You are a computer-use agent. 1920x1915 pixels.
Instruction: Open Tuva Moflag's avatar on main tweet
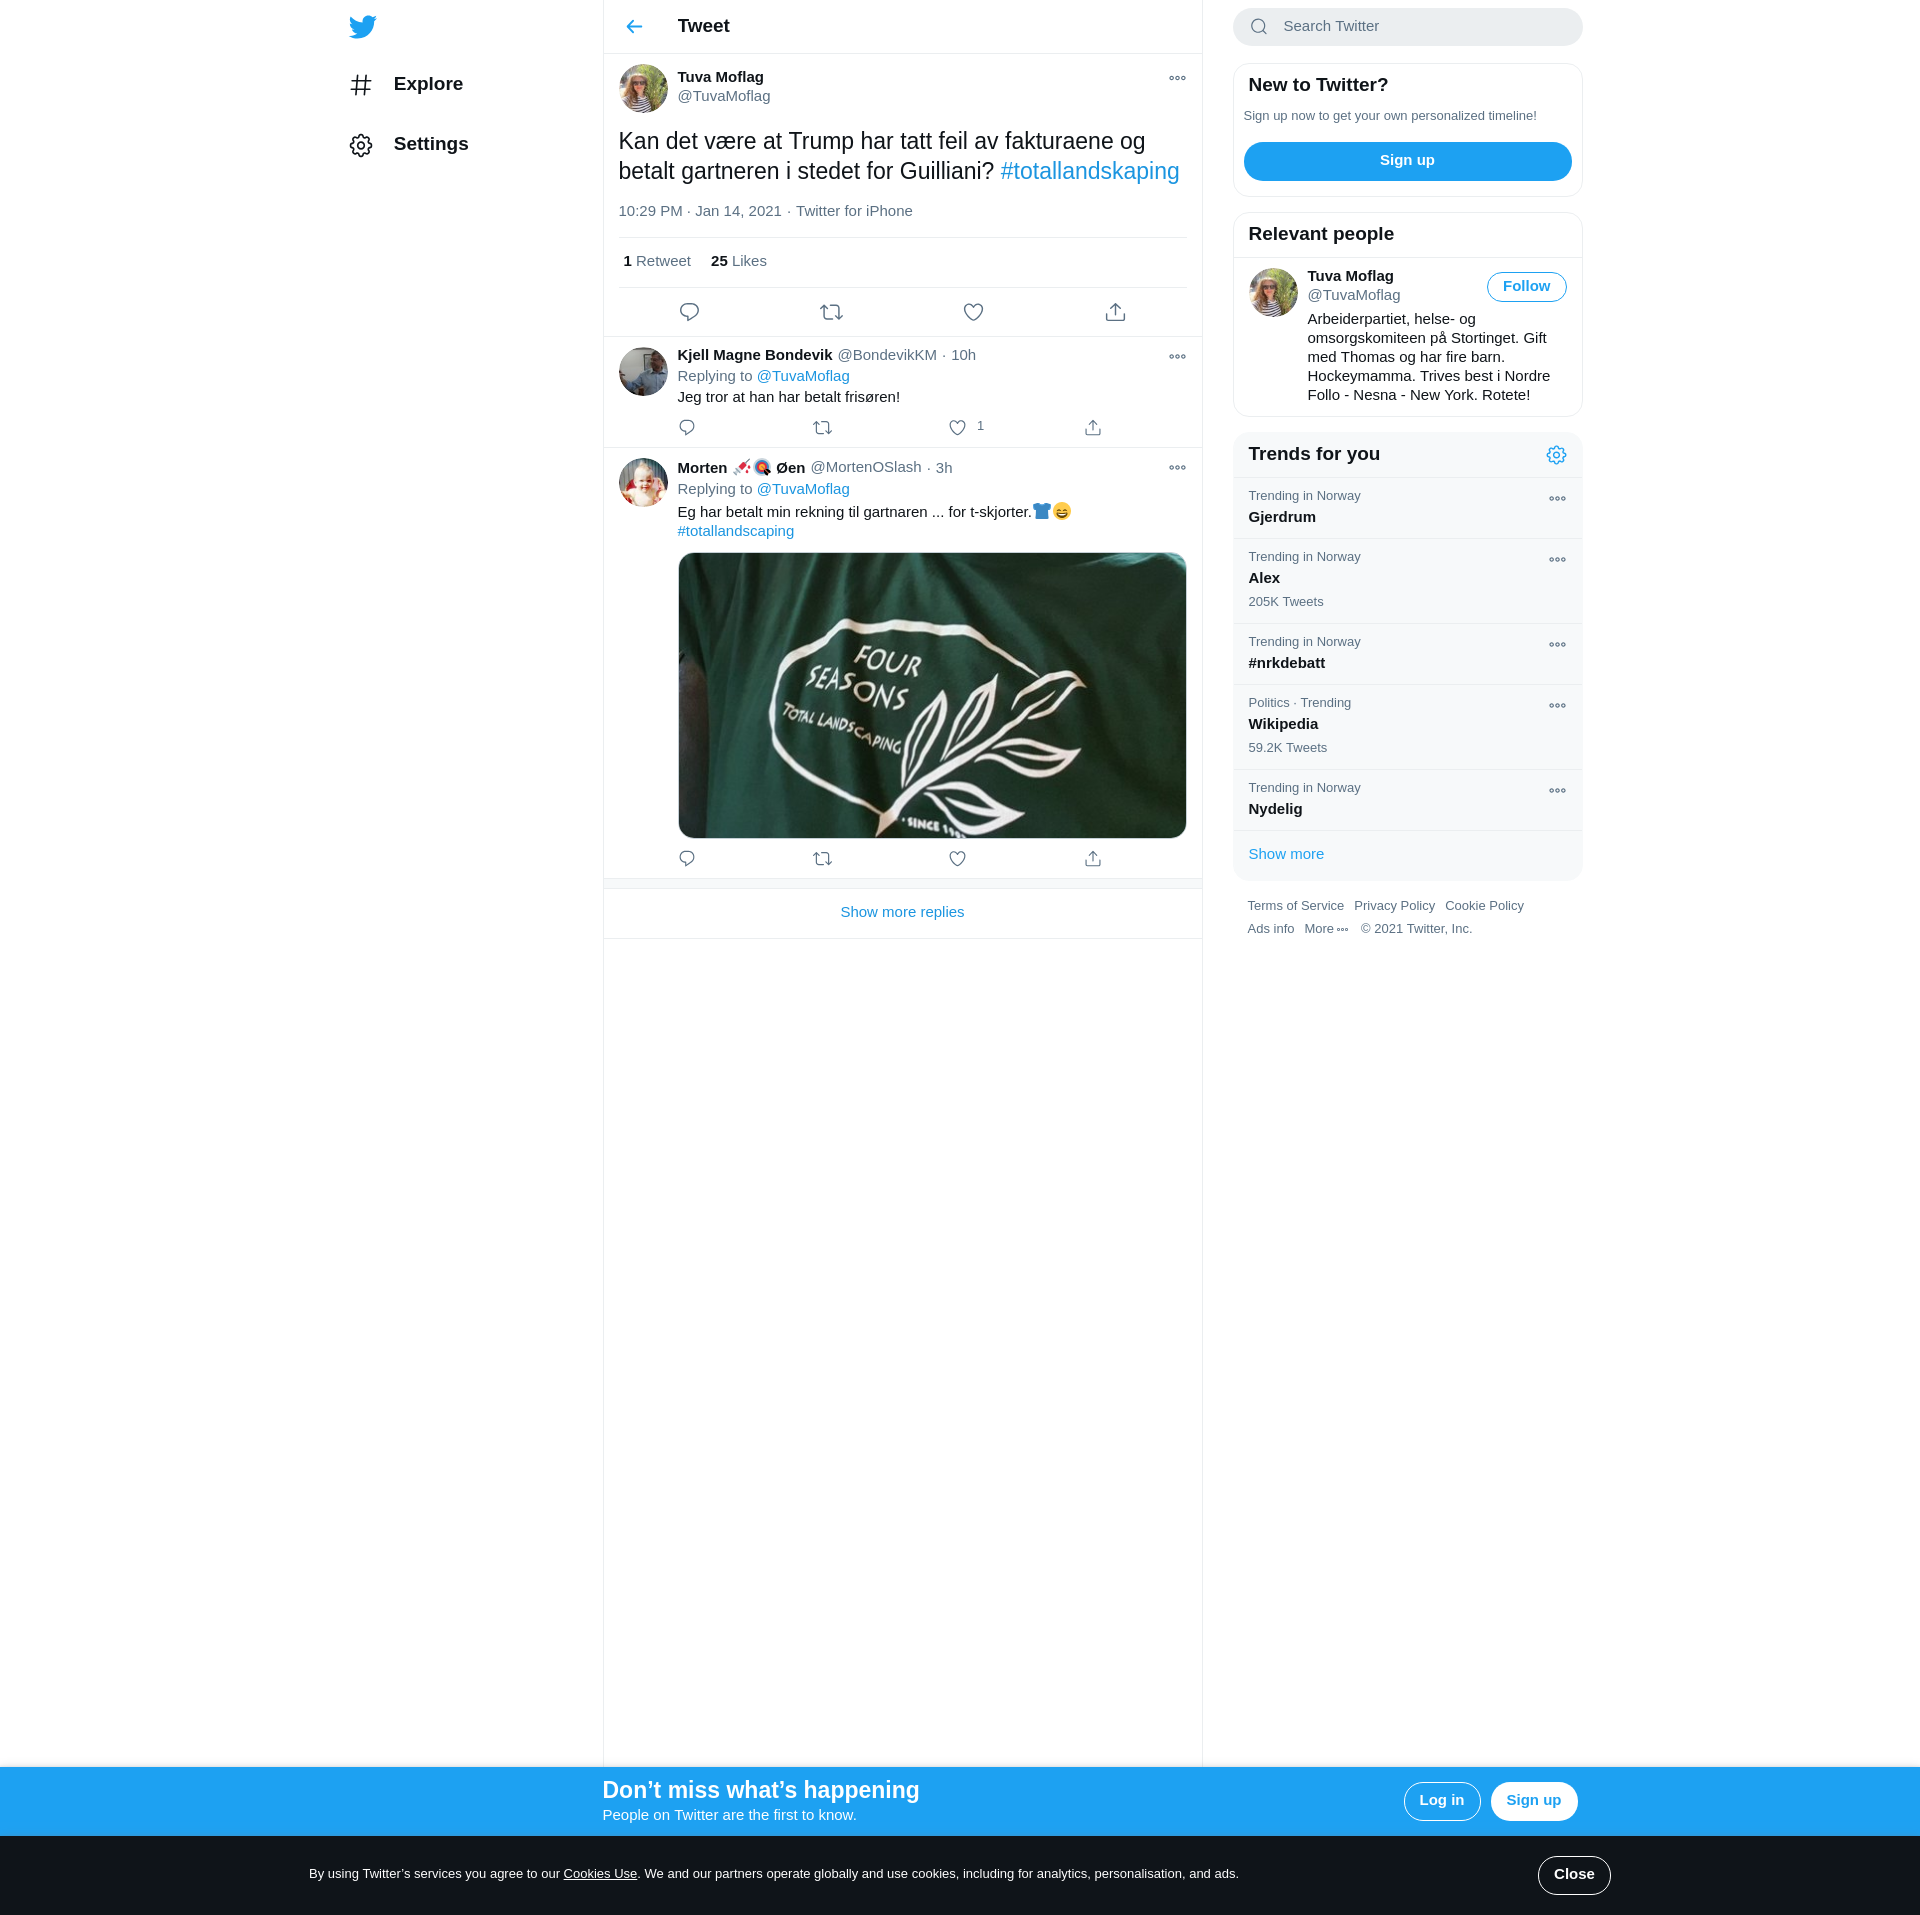(x=643, y=89)
